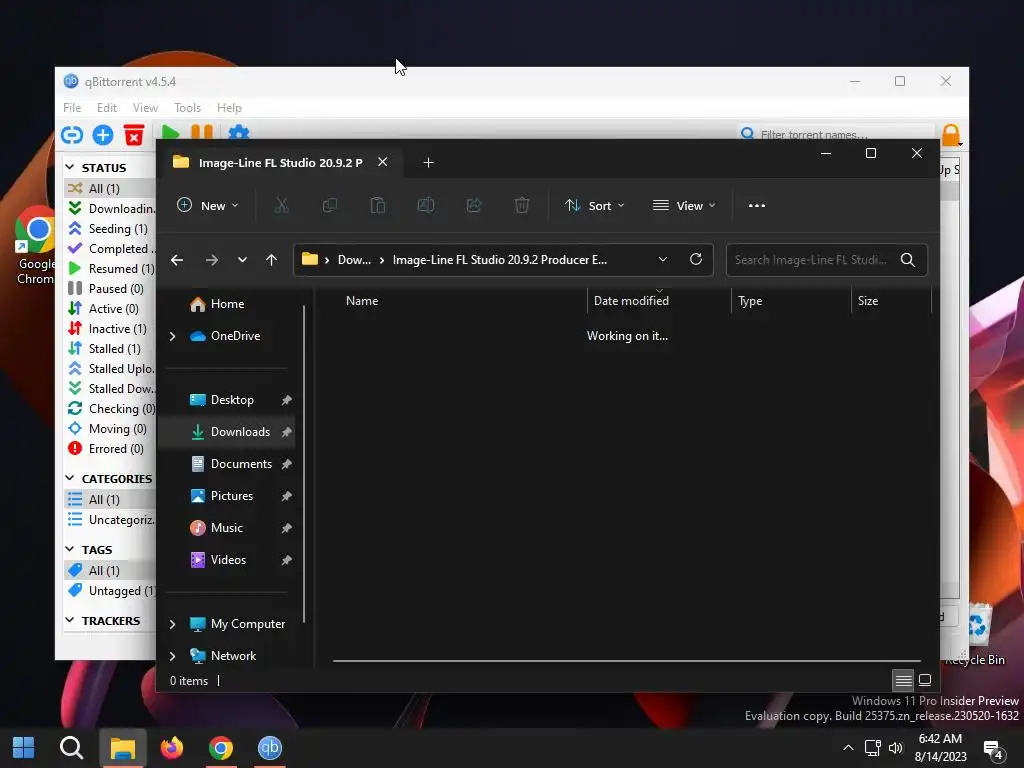Open the address bar history dropdown
Screen dimensions: 1024x768
[663, 259]
